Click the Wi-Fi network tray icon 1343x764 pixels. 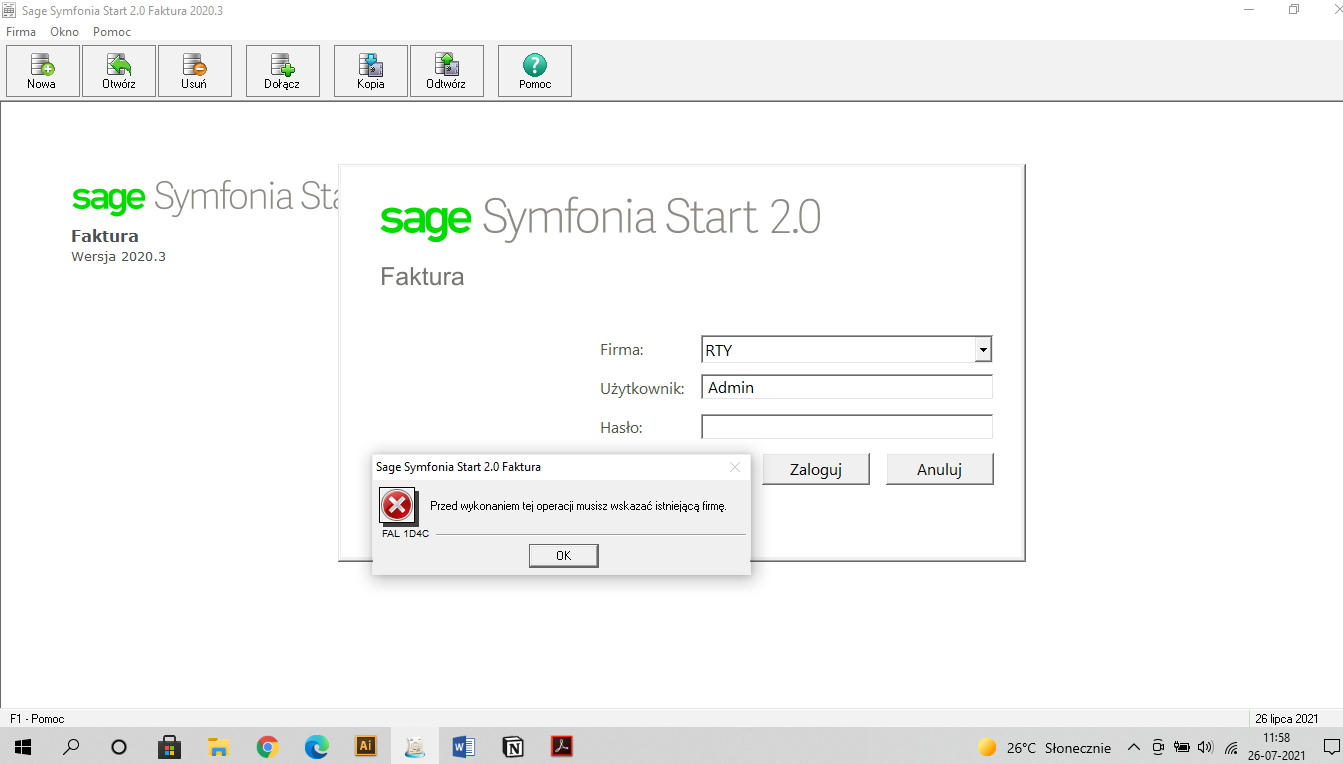(x=1231, y=747)
